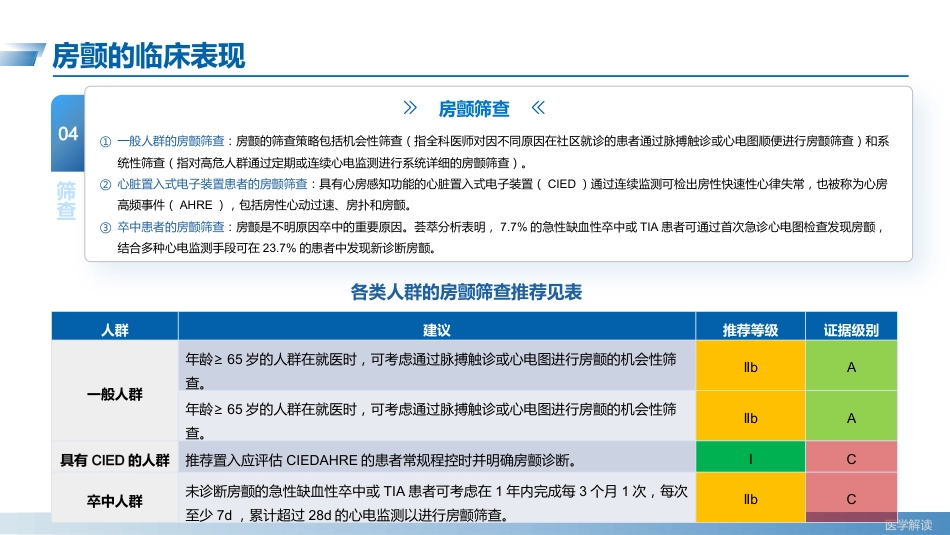Click the table caption 各类人群的房颤筛查推荐见表
950x535 pixels.
pyautogui.click(x=466, y=292)
